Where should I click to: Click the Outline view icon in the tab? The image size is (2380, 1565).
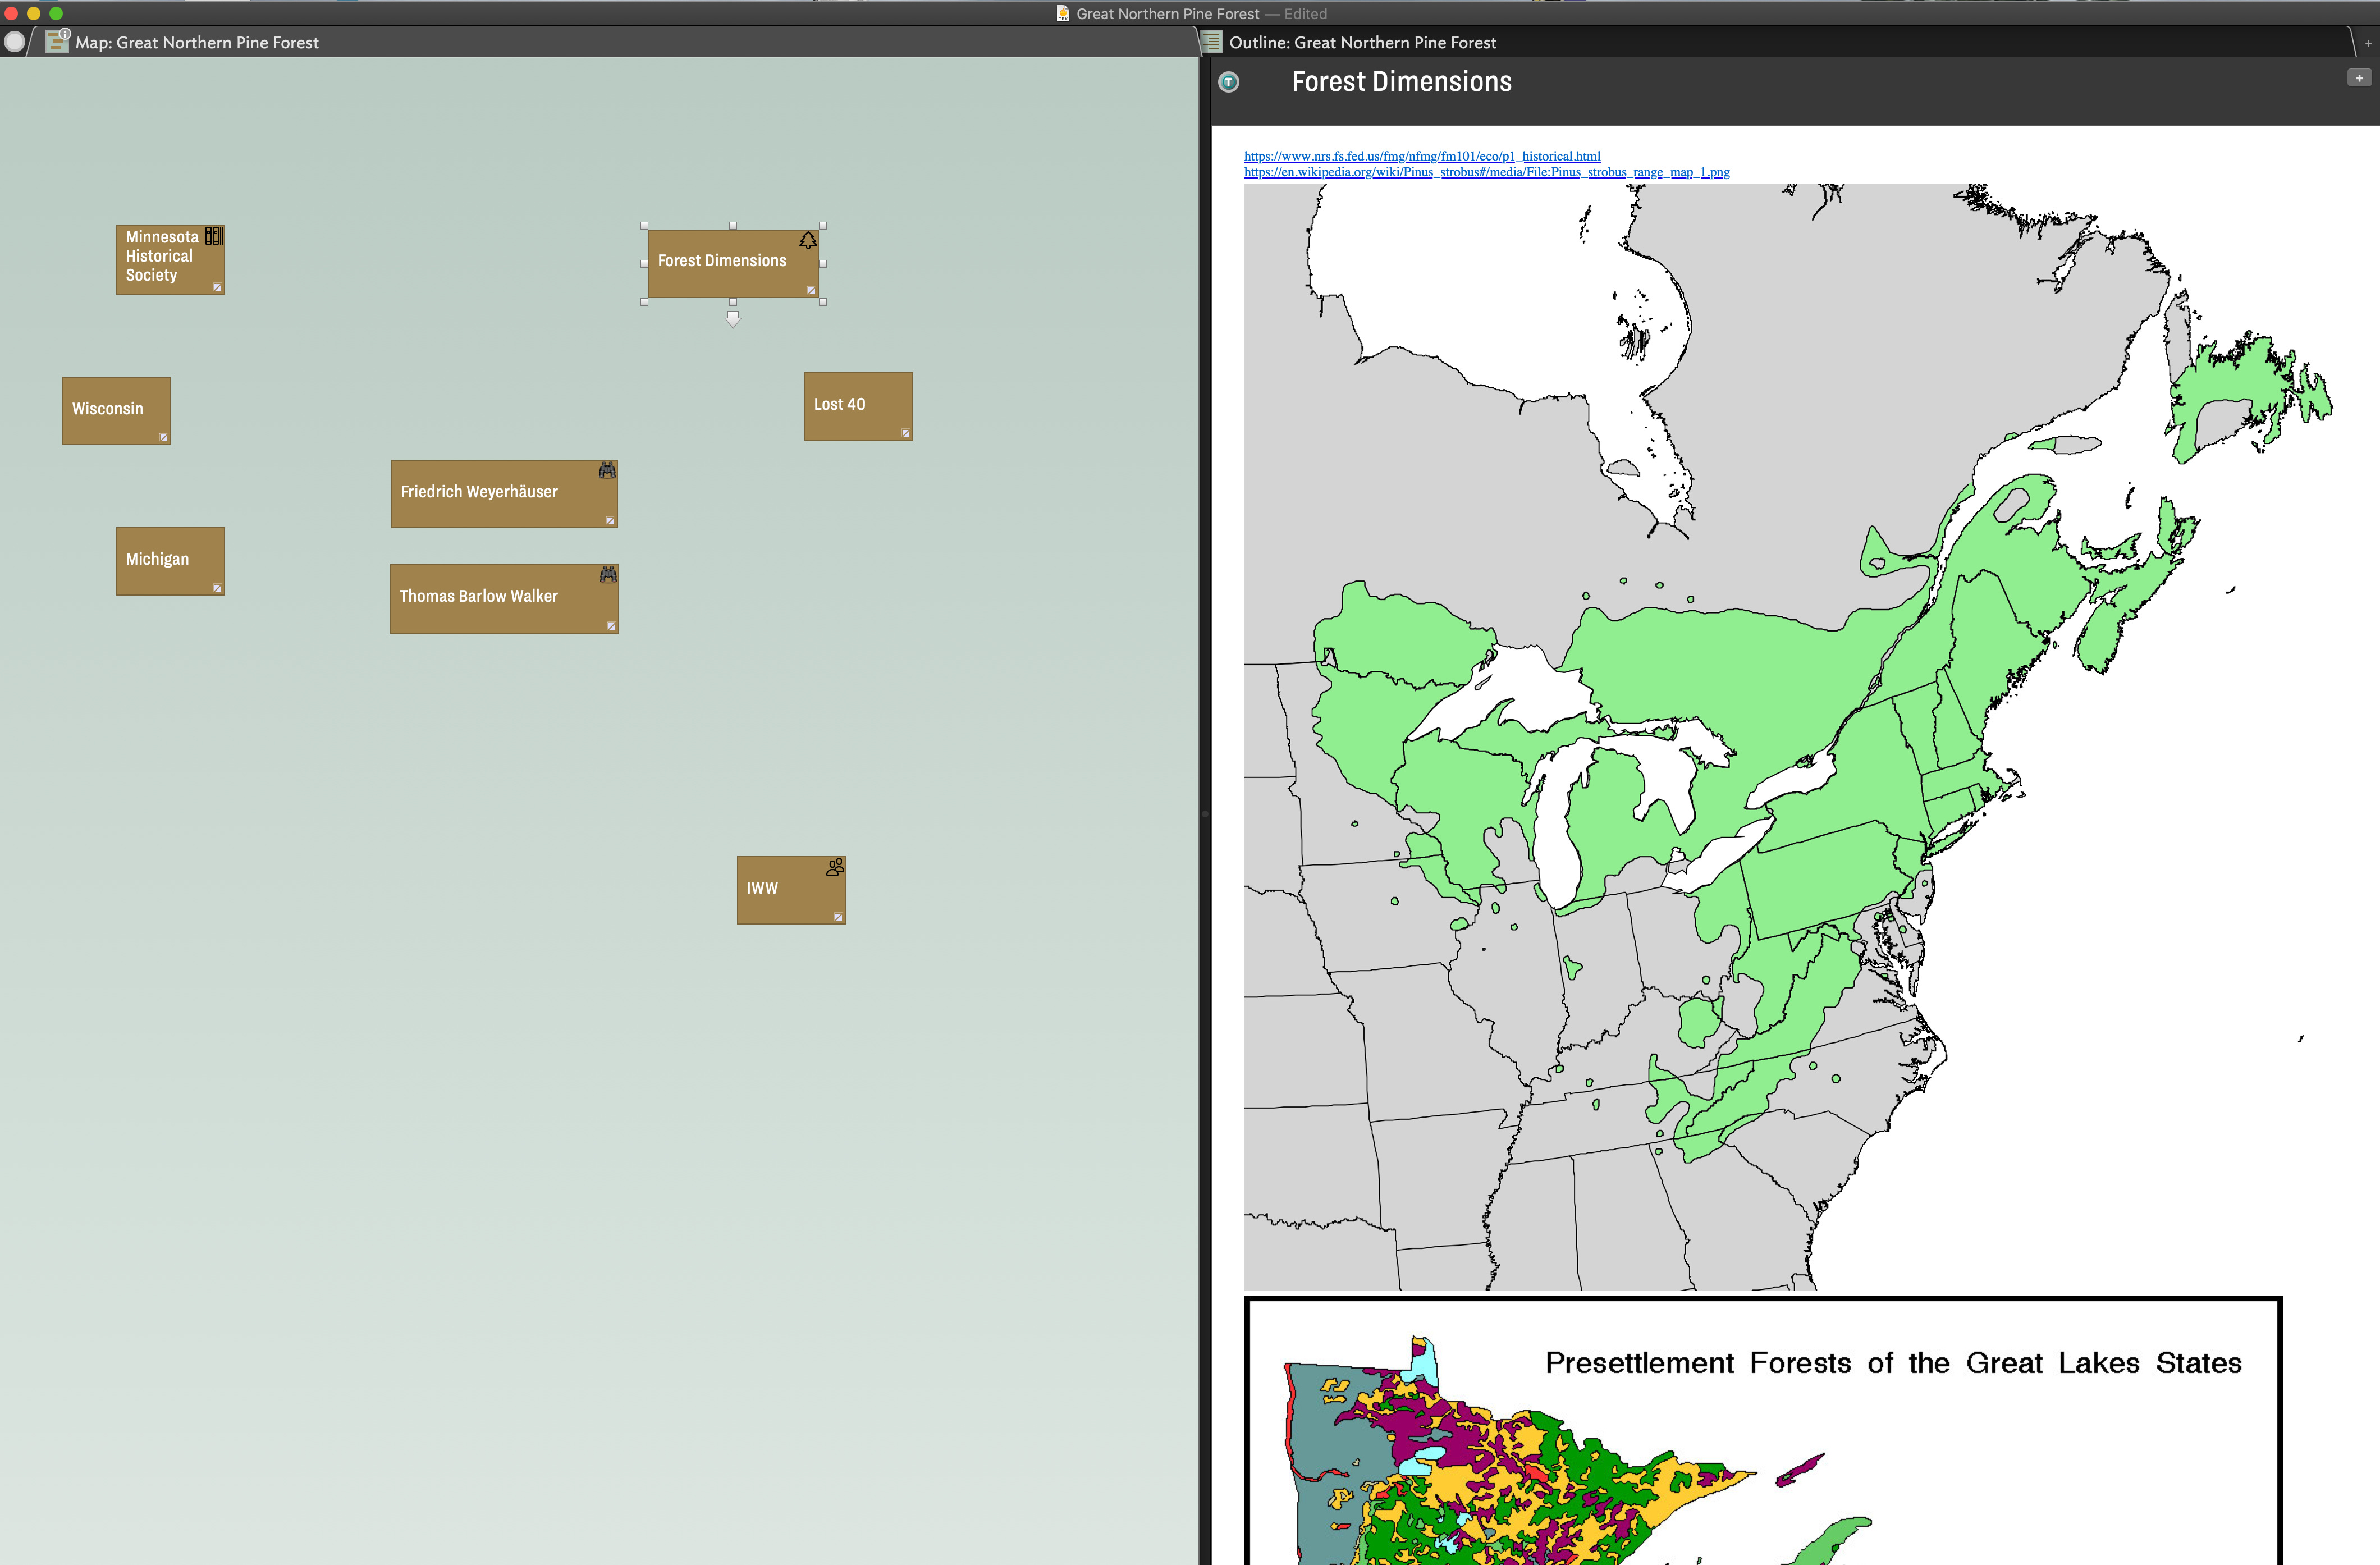click(x=1211, y=42)
